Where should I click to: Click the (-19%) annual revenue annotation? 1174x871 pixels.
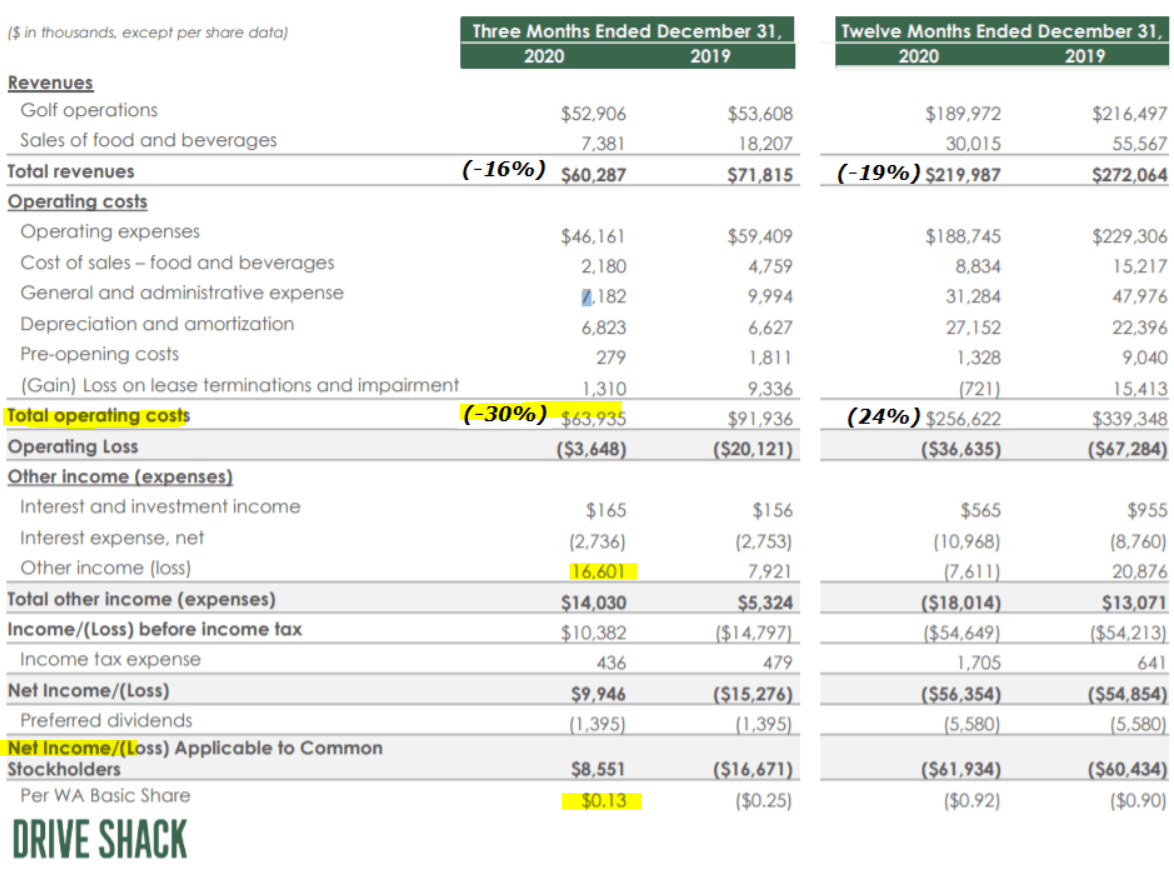878,173
